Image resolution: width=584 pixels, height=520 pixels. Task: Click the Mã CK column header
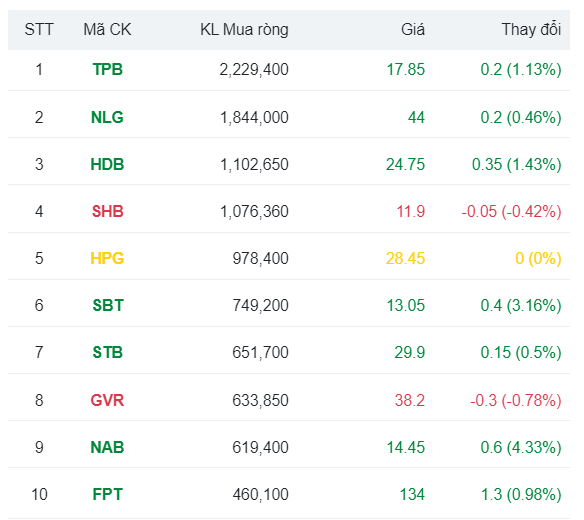point(107,29)
